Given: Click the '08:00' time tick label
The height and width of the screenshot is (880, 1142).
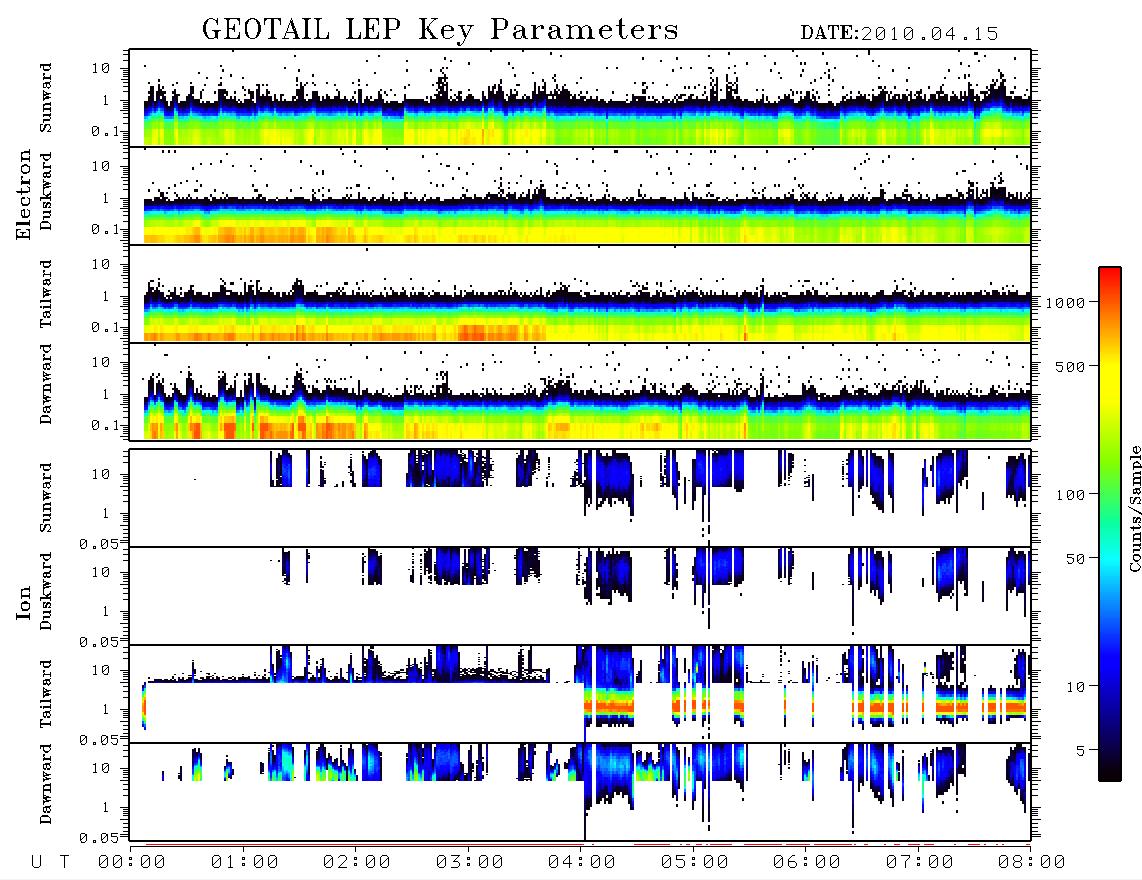Looking at the screenshot, I should pyautogui.click(x=1032, y=863).
